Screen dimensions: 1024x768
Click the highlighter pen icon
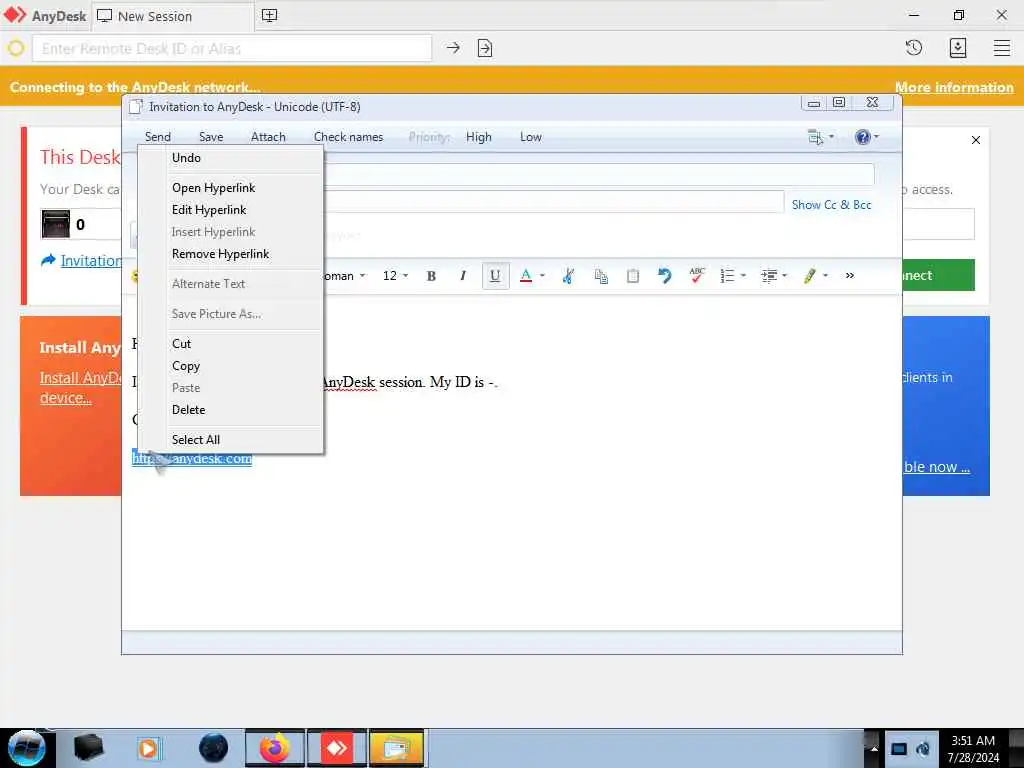tap(810, 276)
